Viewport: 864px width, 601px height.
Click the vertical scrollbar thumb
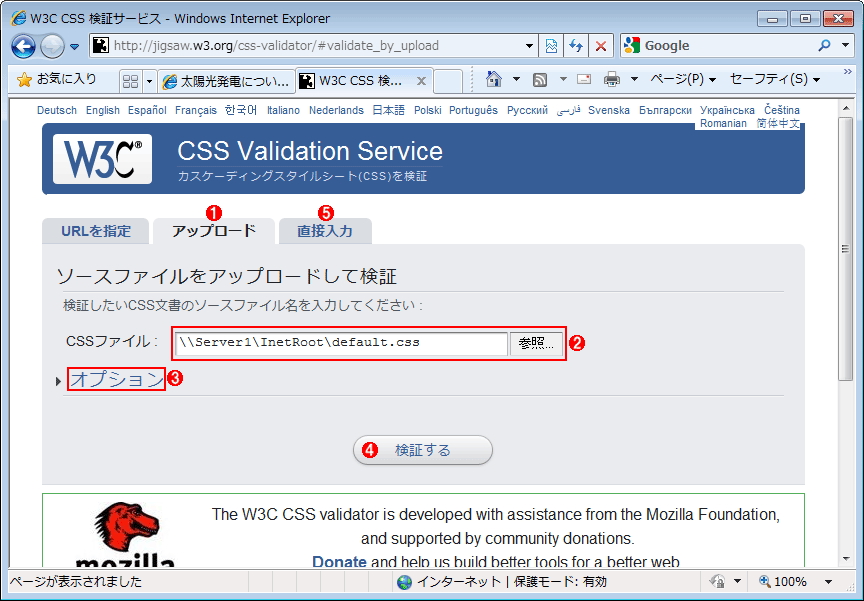845,248
